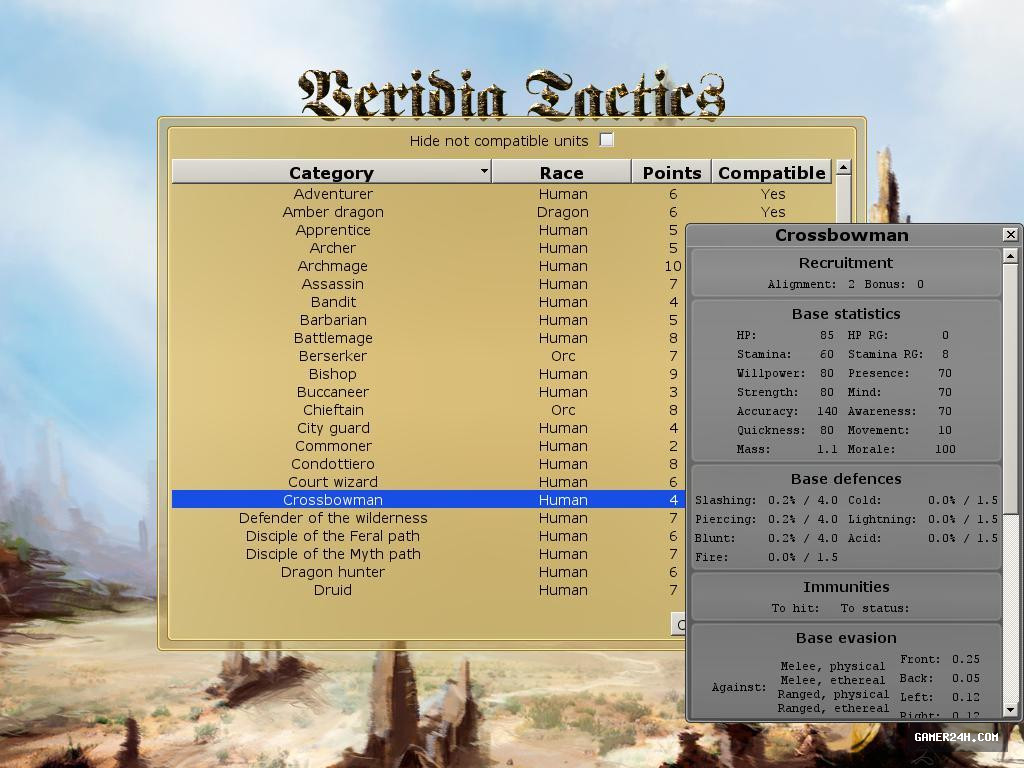Screen dimensions: 1024x768
Task: Click the Morale value 100
Action: pos(944,449)
